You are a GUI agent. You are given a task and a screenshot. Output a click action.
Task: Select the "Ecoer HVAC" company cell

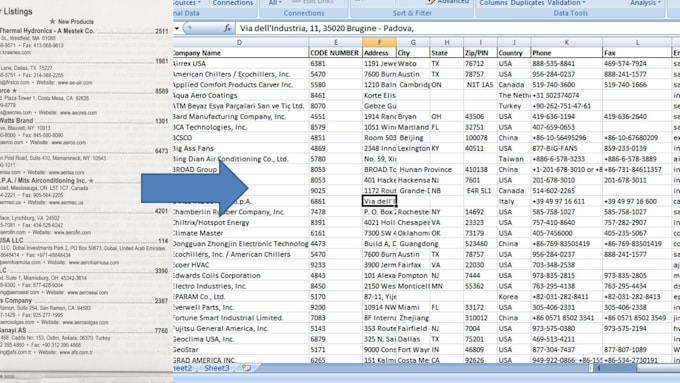click(241, 265)
